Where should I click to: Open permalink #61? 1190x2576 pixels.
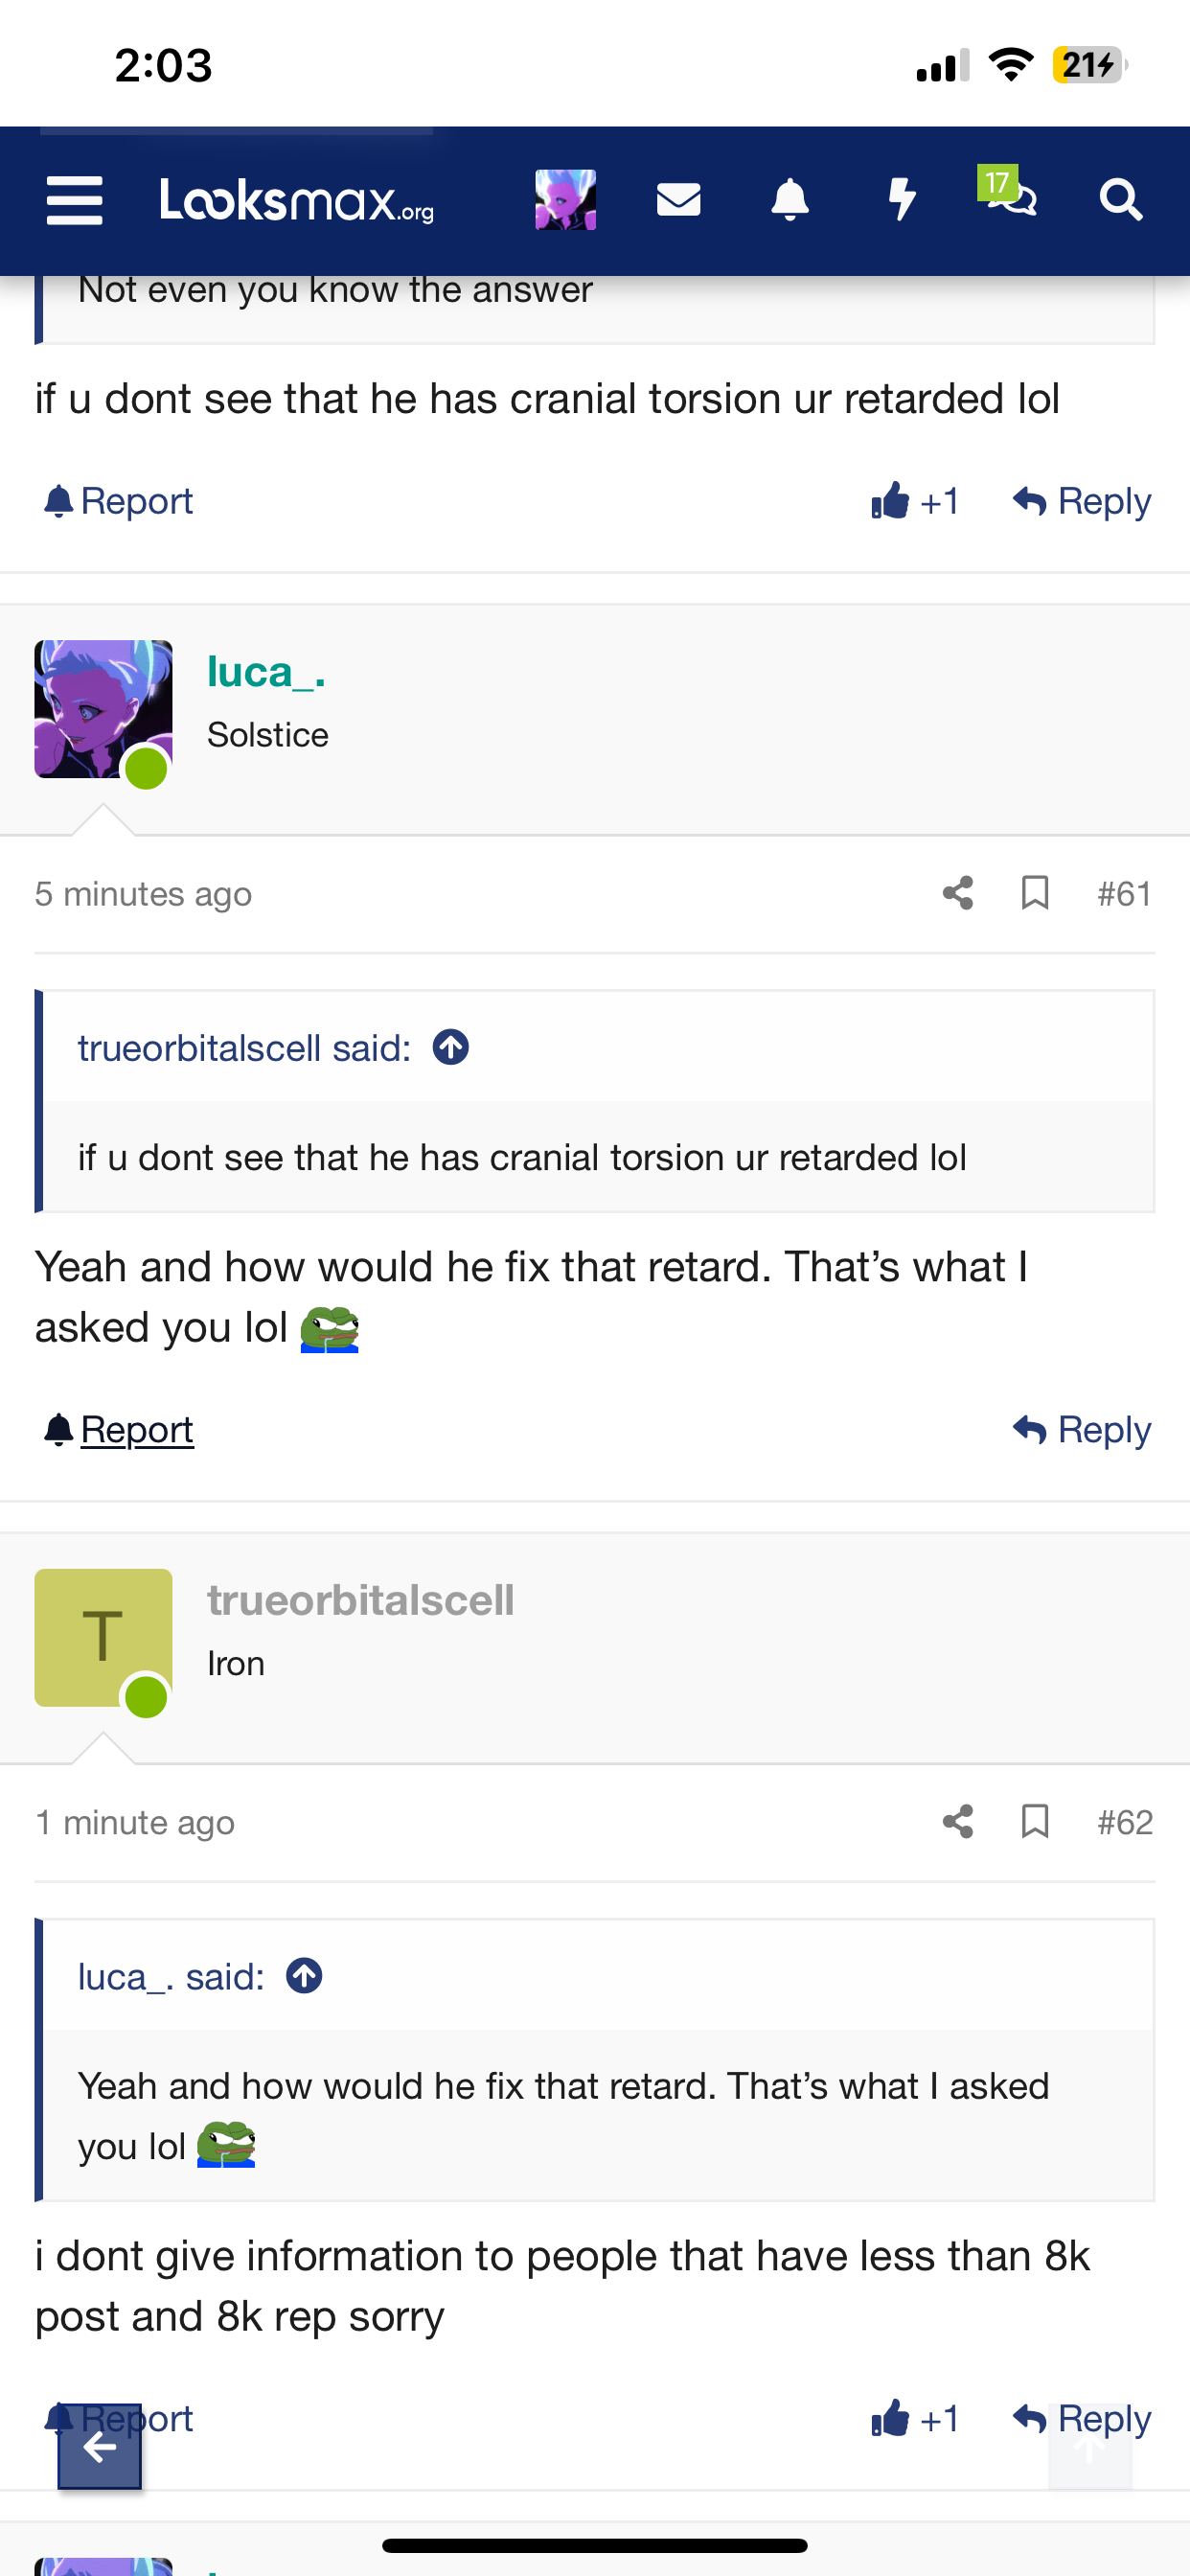1124,893
